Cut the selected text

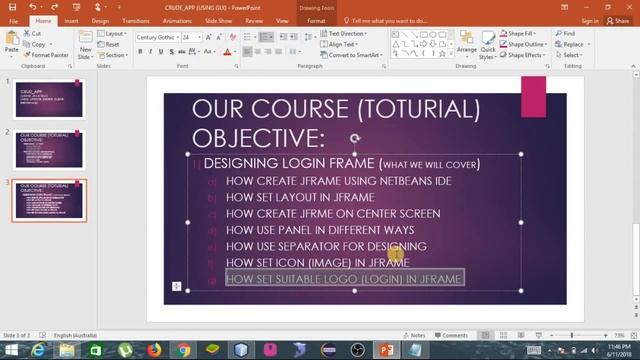pos(32,33)
